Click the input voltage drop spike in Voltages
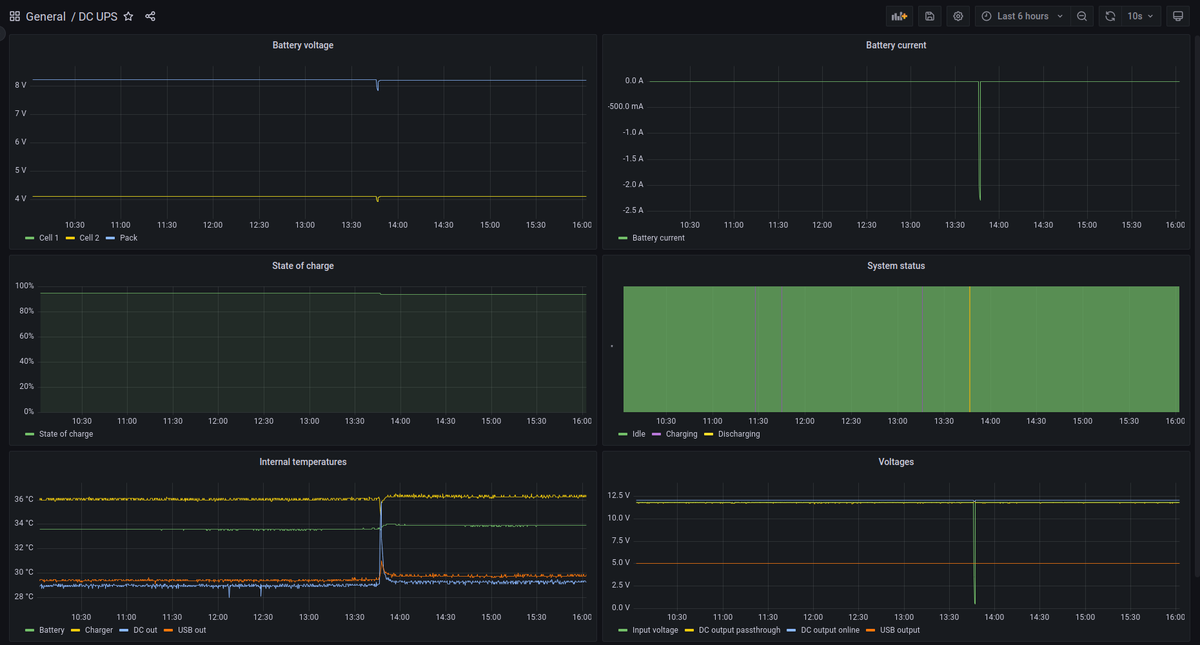Image resolution: width=1200 pixels, height=645 pixels. [974, 552]
